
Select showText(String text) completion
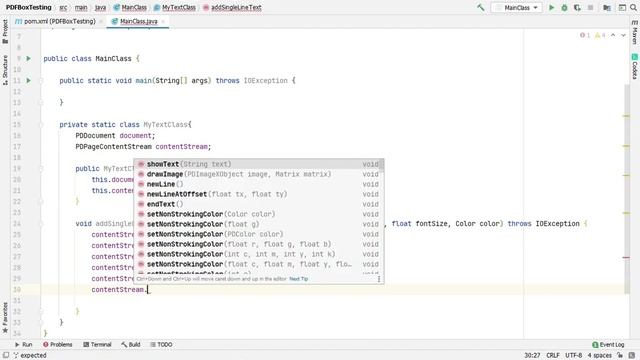256,164
